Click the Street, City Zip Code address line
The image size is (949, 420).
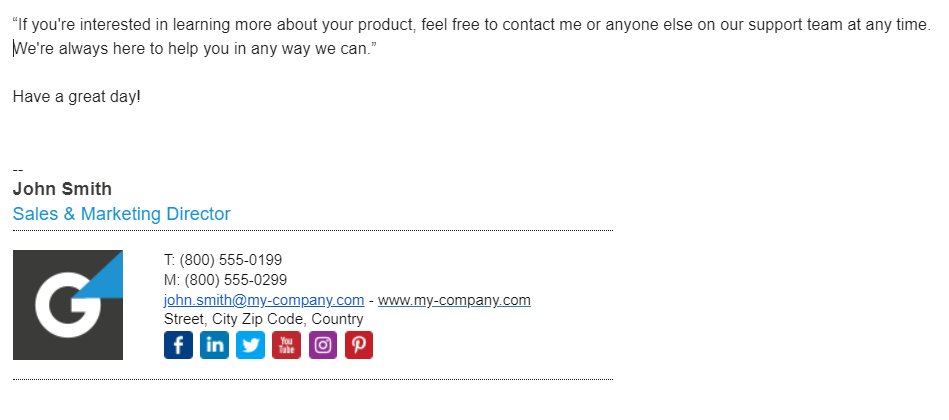click(264, 319)
